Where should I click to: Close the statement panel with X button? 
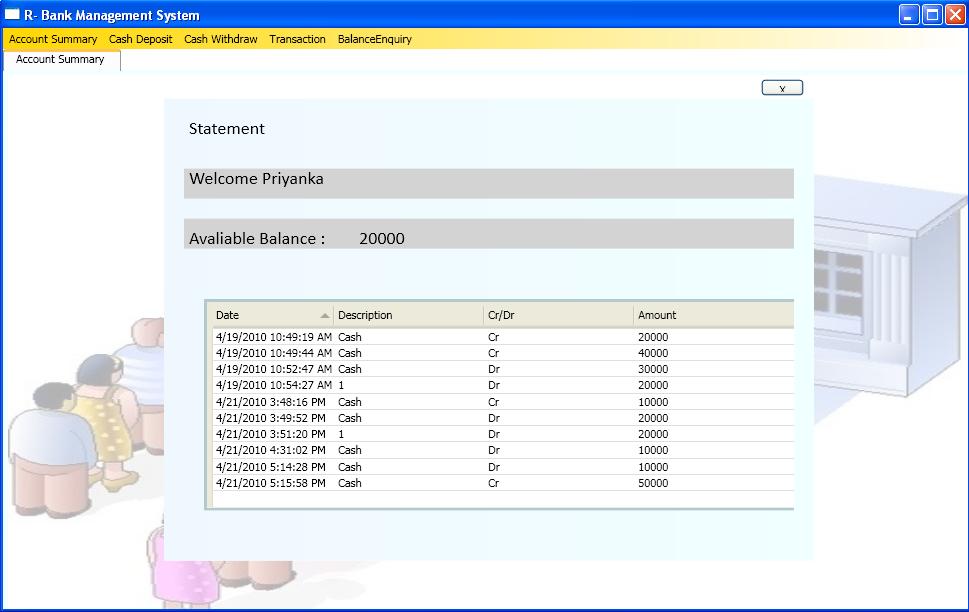[782, 88]
